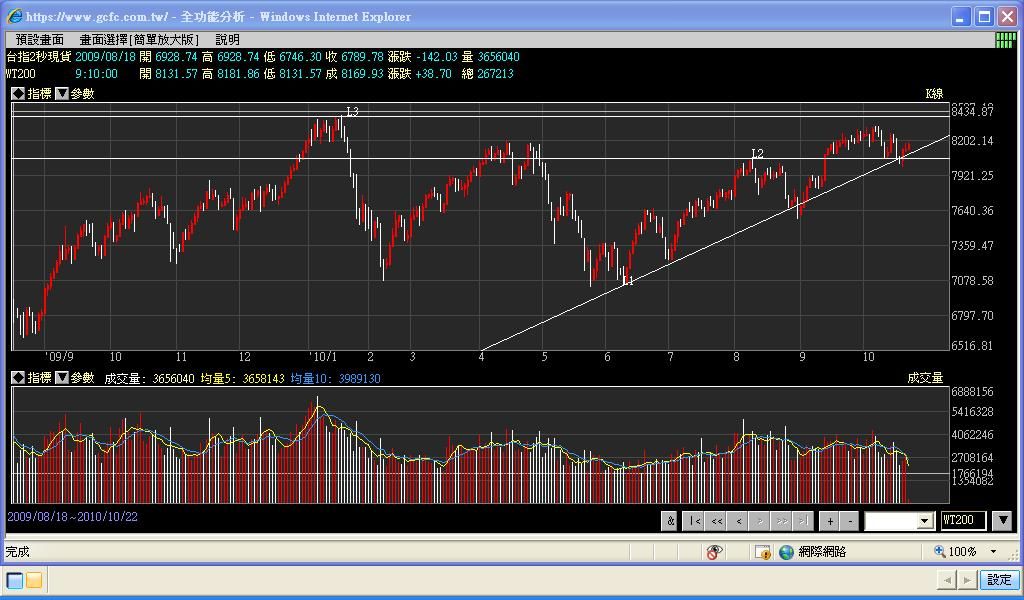The height and width of the screenshot is (600, 1024).
Task: Click the '09/9 date axis label
Action: (x=59, y=356)
